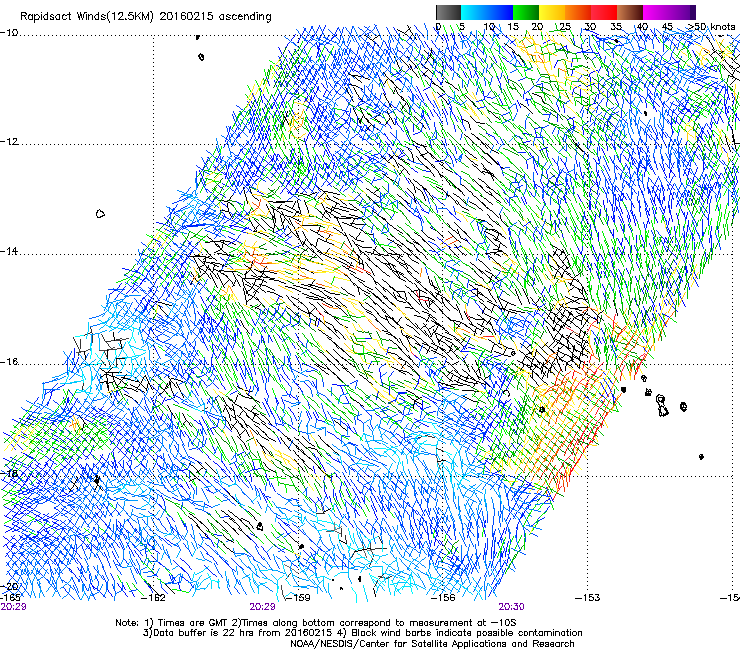Click the note line starting "Note: 1) Times are GMT"
This screenshot has height=650, width=740.
point(316,623)
